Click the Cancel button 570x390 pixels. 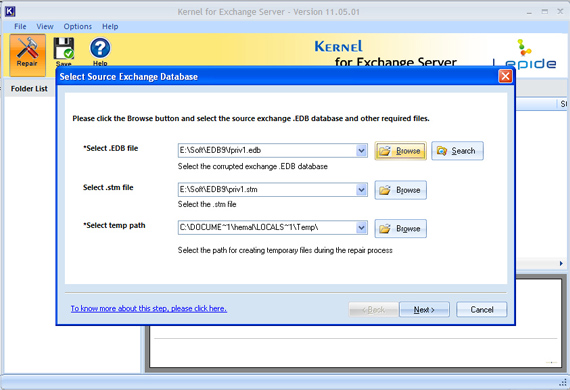click(x=482, y=310)
